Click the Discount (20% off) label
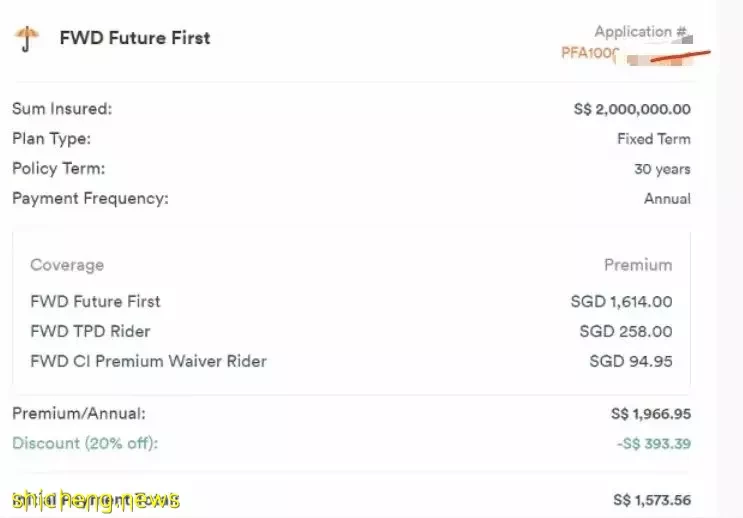This screenshot has width=743, height=518. click(85, 443)
